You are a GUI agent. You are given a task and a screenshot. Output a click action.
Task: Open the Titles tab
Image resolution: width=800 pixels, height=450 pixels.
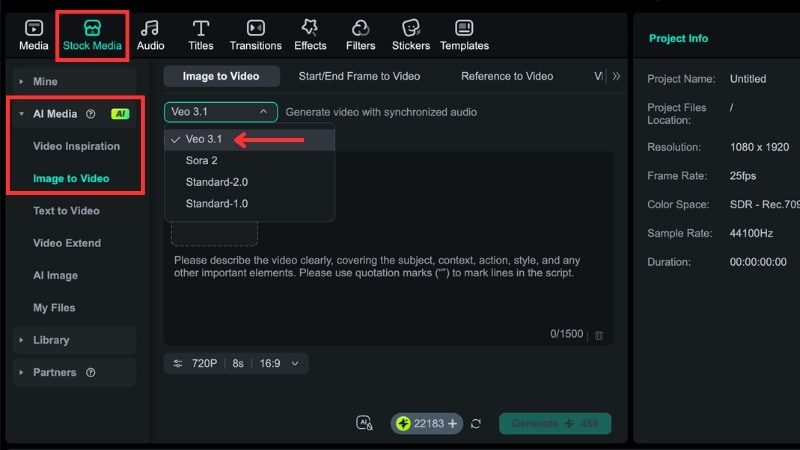tap(201, 36)
